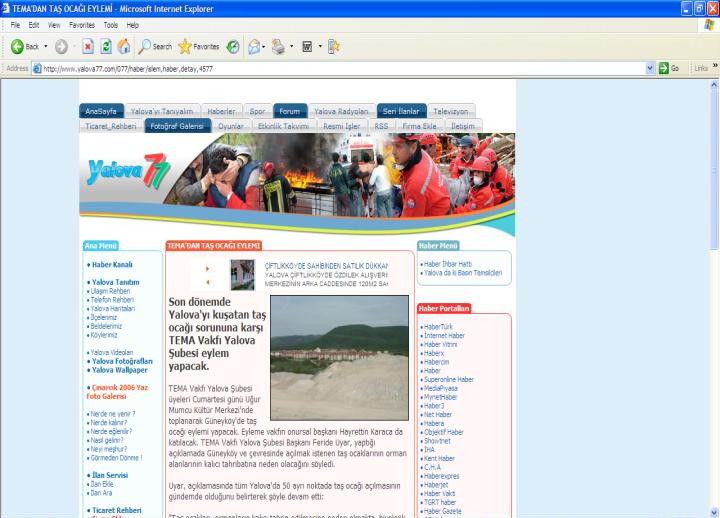The width and height of the screenshot is (720, 518).
Task: Click the Print icon
Action: 278,46
